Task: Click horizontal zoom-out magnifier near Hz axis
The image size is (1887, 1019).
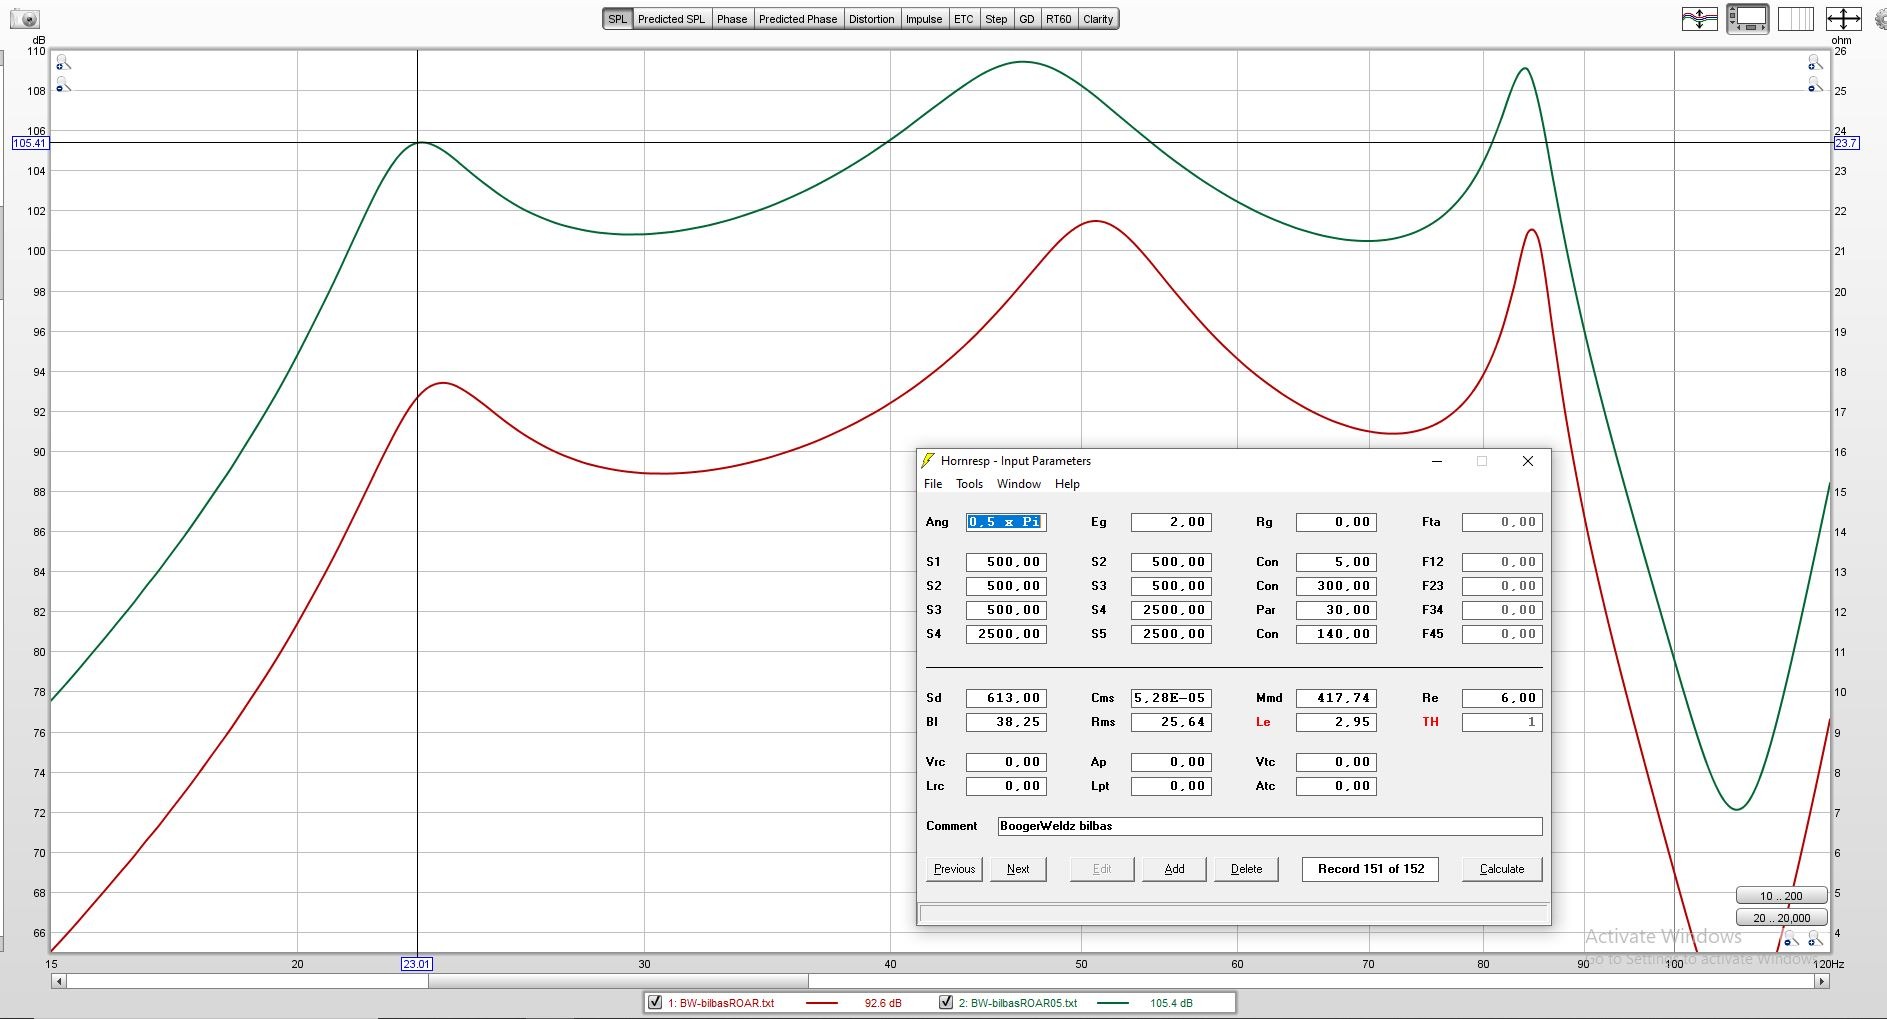Action: pyautogui.click(x=1791, y=938)
